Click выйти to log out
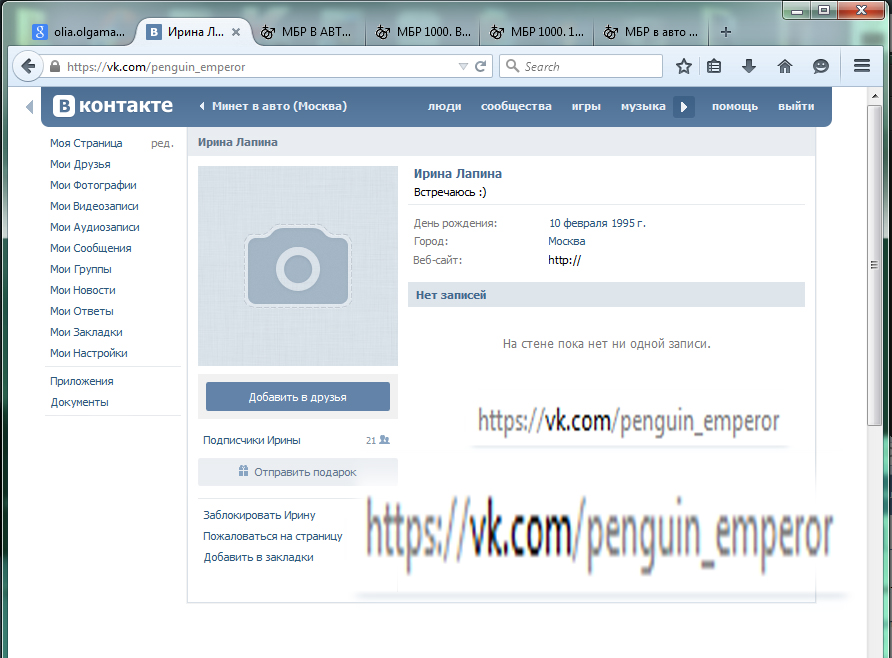 pos(796,106)
